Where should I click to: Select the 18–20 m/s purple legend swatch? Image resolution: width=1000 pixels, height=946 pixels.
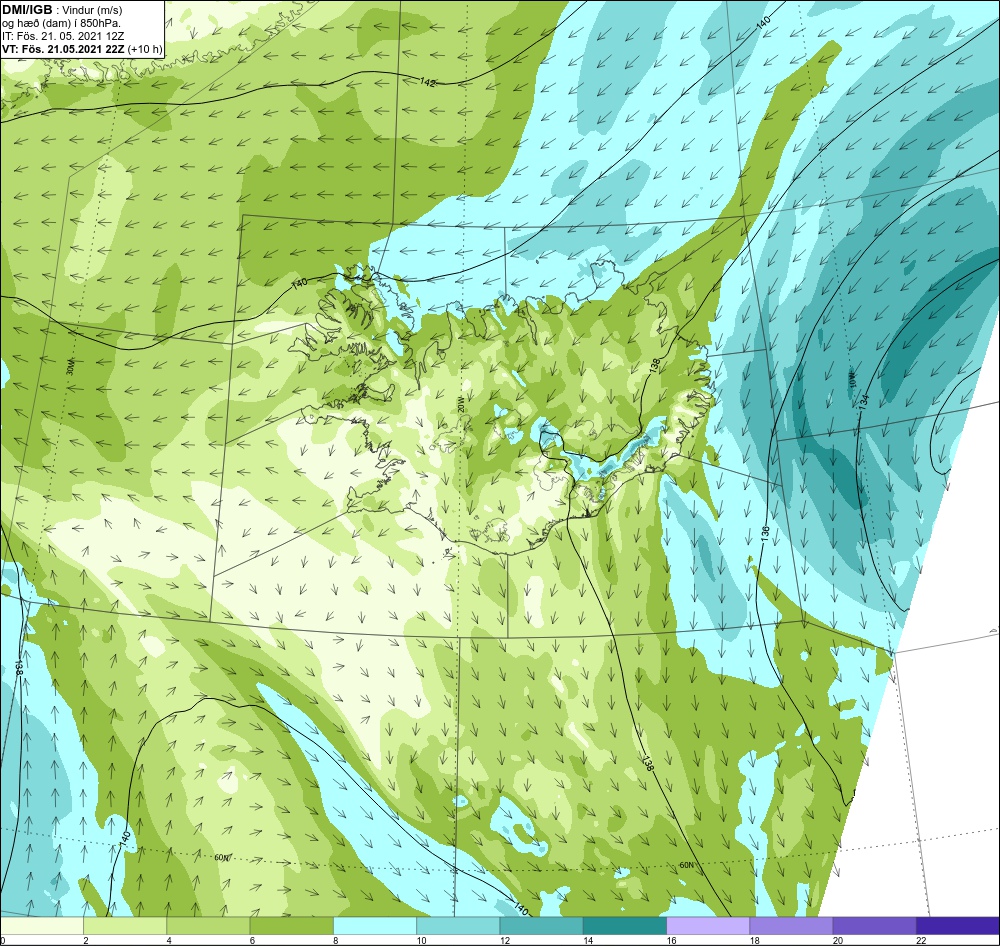(791, 926)
